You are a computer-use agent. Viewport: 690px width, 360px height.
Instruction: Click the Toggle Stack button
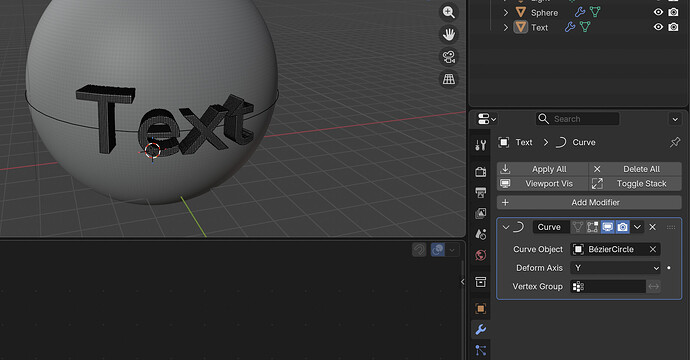635,184
